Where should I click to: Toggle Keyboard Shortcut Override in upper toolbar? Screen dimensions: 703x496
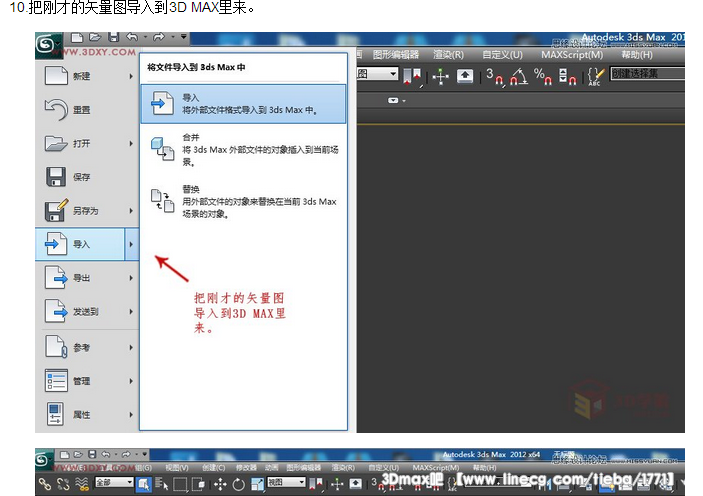click(465, 76)
